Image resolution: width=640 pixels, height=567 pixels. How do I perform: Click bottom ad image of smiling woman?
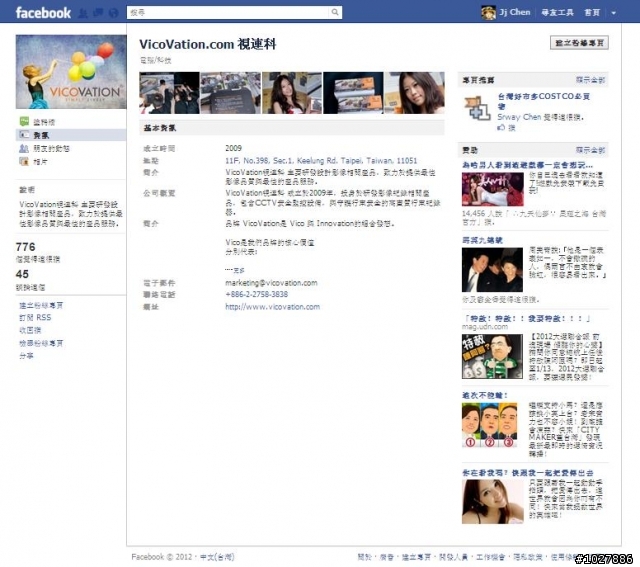pos(493,502)
